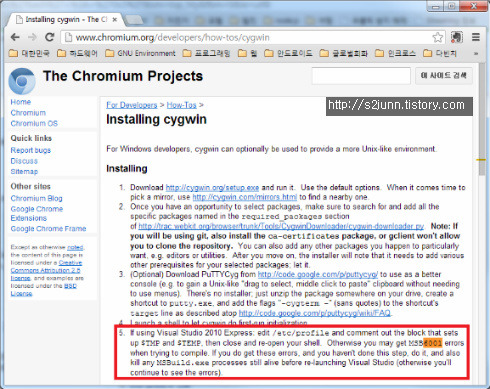Click the Chromium logo image
Screen dimensions: 490x389
click(x=22, y=81)
